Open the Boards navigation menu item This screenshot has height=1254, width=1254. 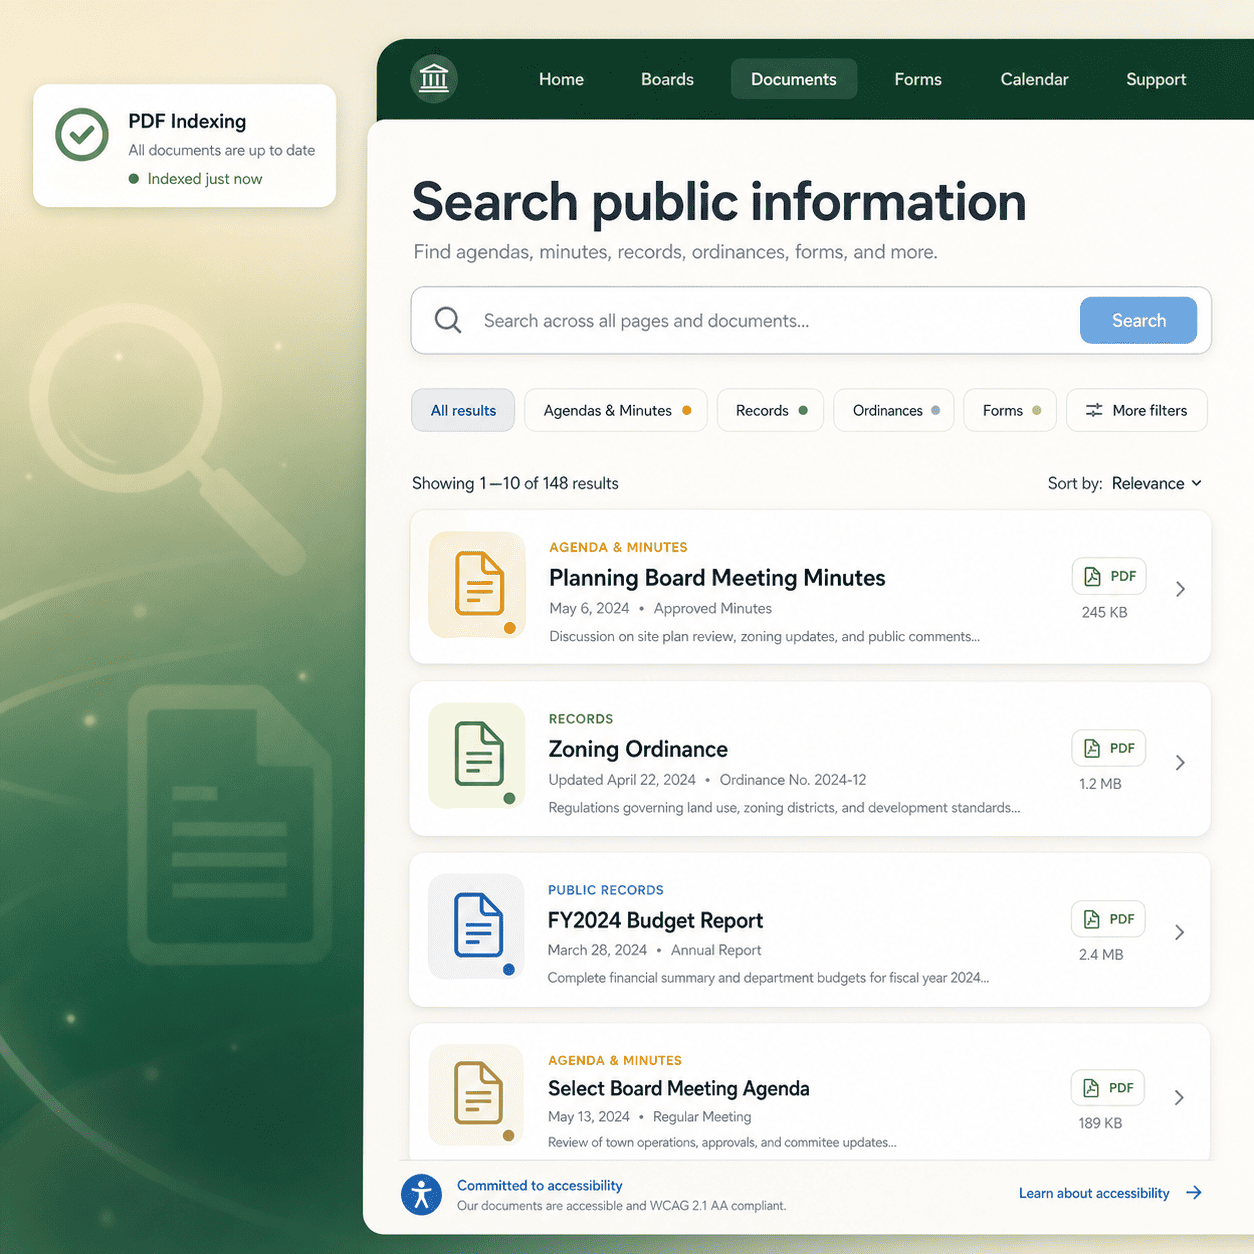(667, 79)
